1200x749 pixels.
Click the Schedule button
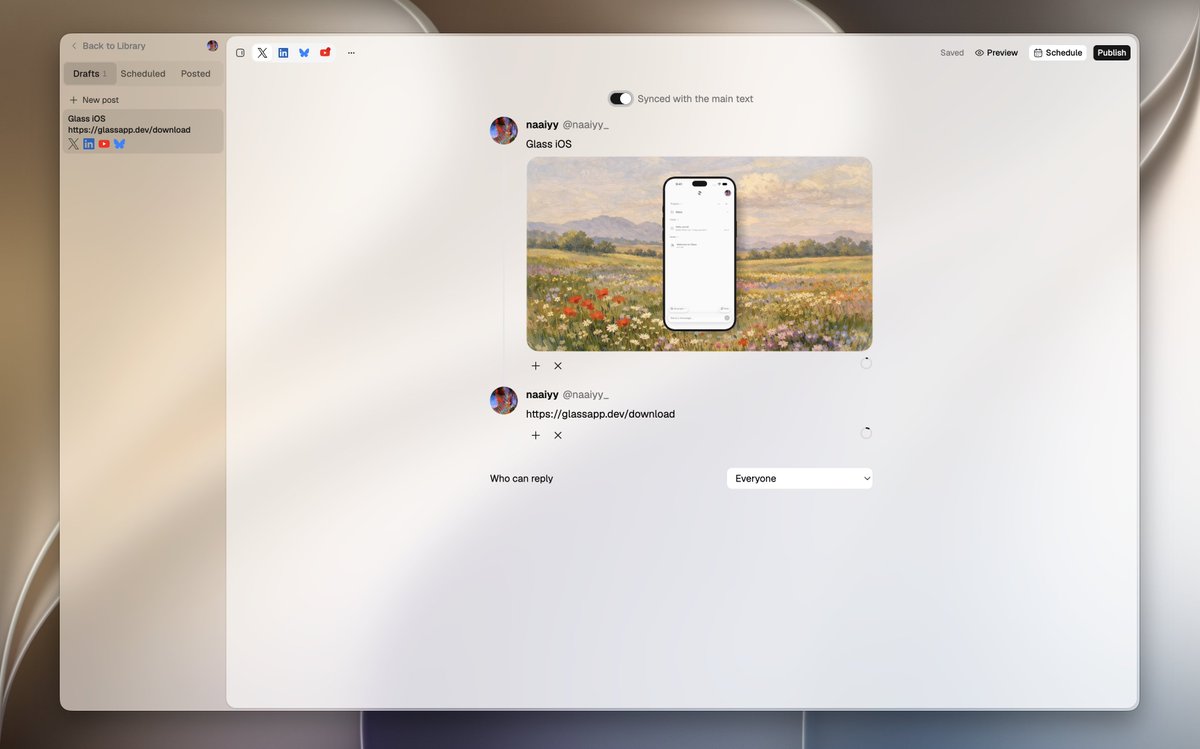pyautogui.click(x=1058, y=53)
